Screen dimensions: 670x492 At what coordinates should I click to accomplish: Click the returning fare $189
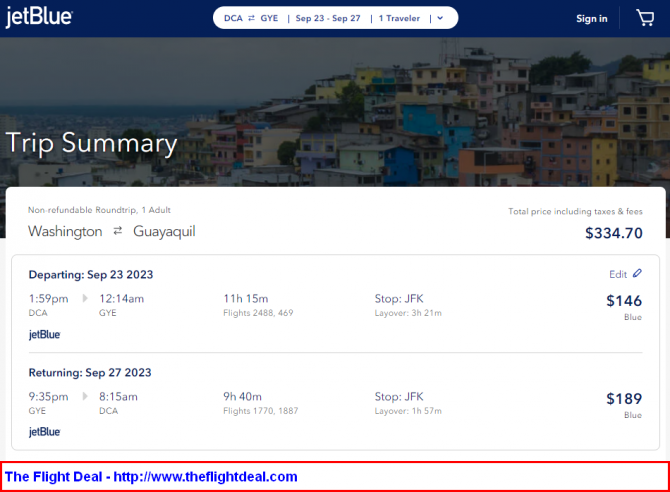(x=624, y=398)
